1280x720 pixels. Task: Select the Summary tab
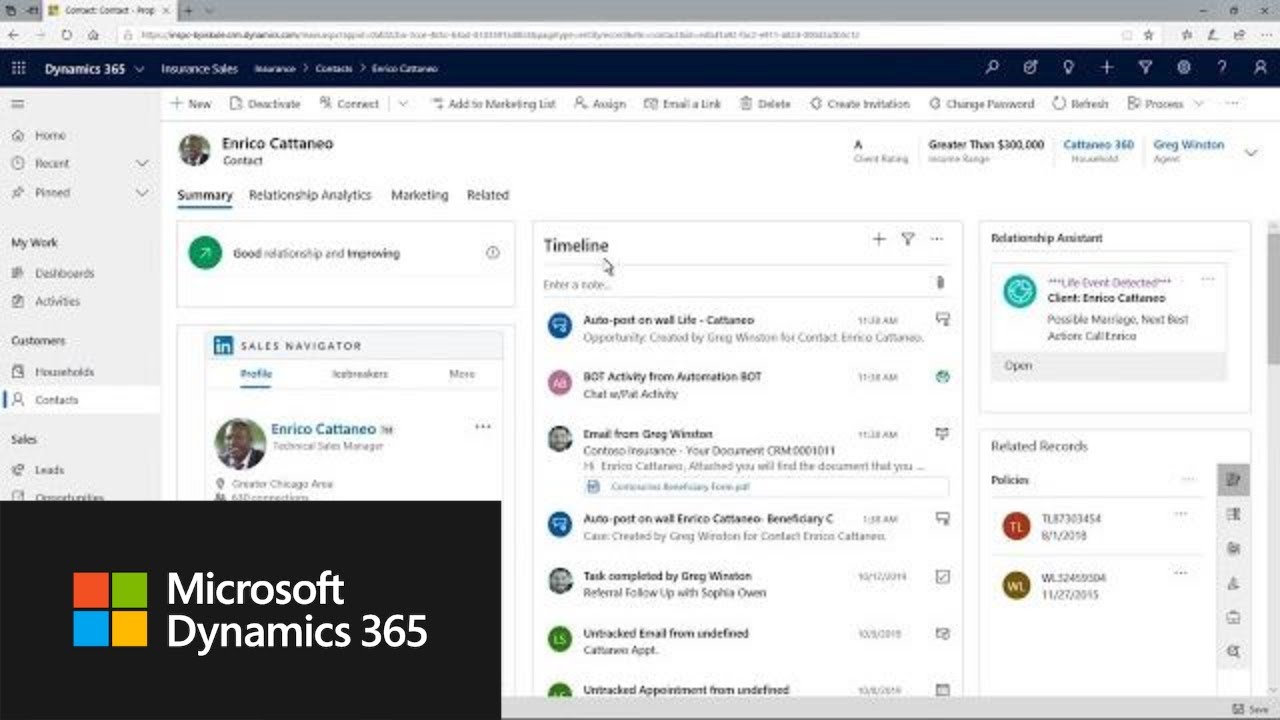pos(205,195)
